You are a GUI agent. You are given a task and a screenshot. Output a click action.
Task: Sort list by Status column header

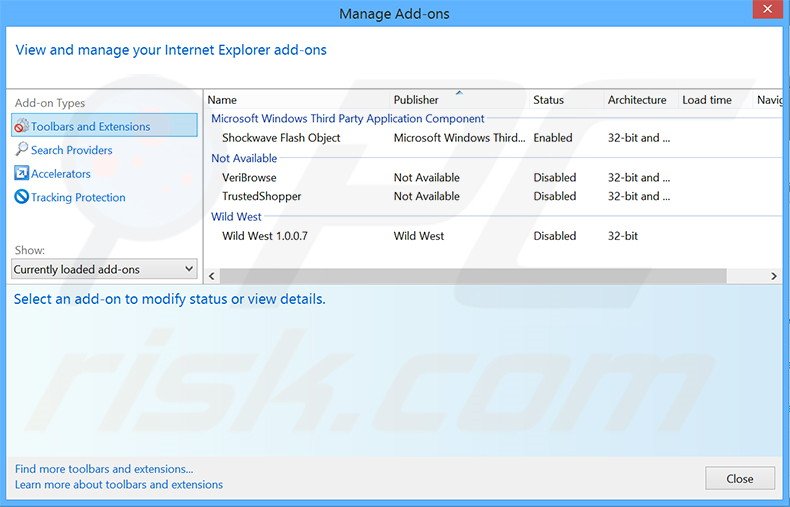click(x=566, y=100)
